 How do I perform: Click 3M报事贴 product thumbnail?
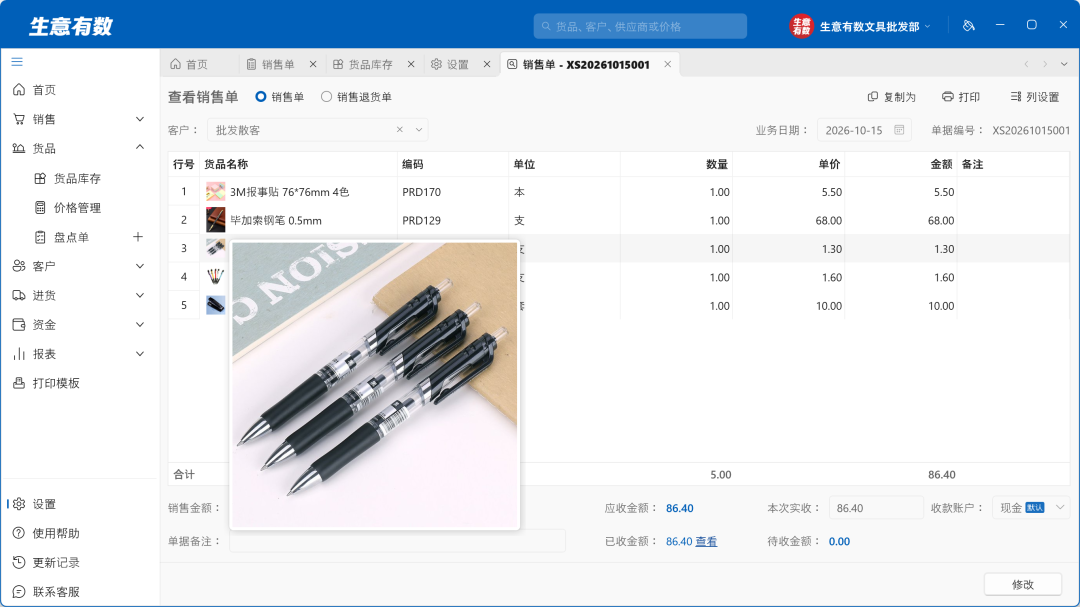216,192
